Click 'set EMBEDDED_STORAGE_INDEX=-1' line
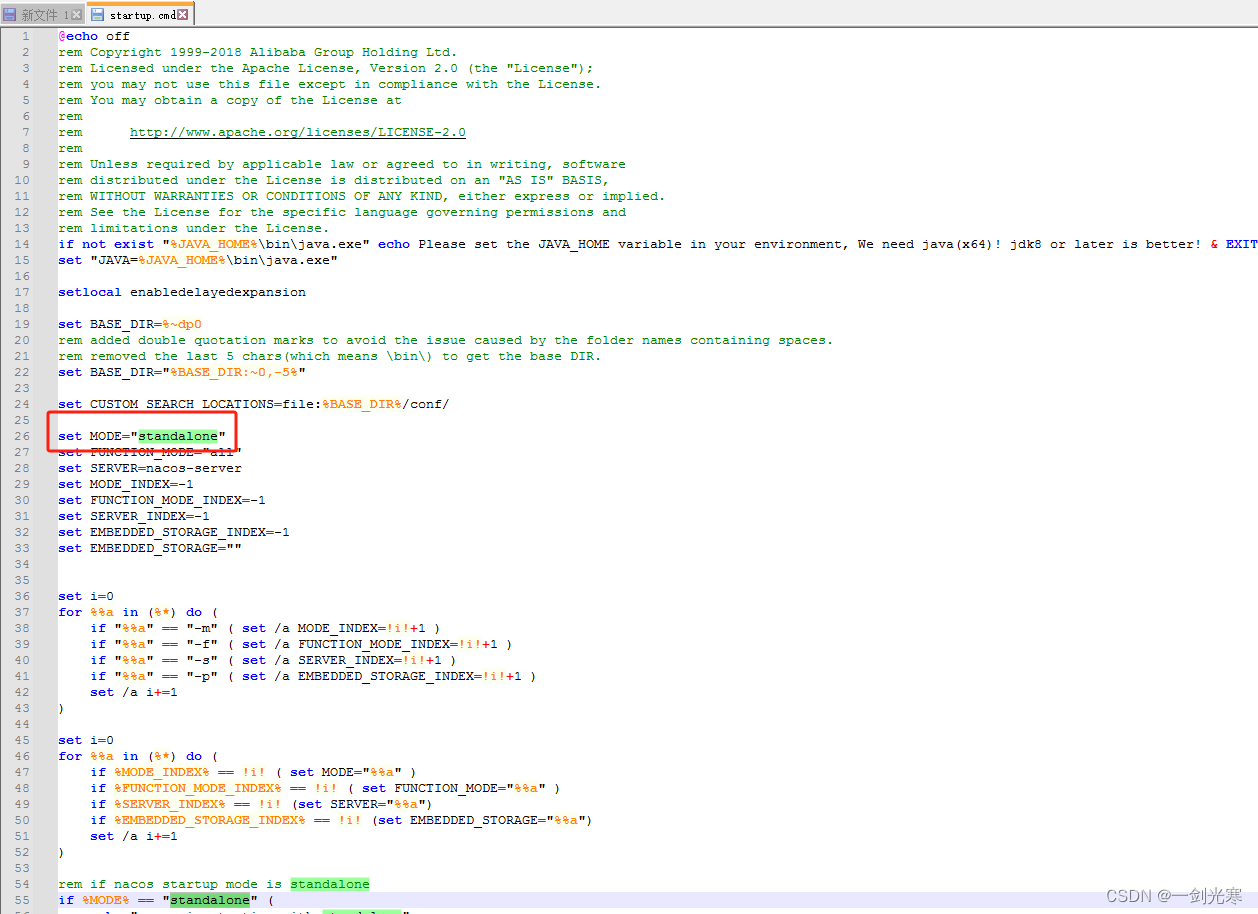 click(174, 532)
